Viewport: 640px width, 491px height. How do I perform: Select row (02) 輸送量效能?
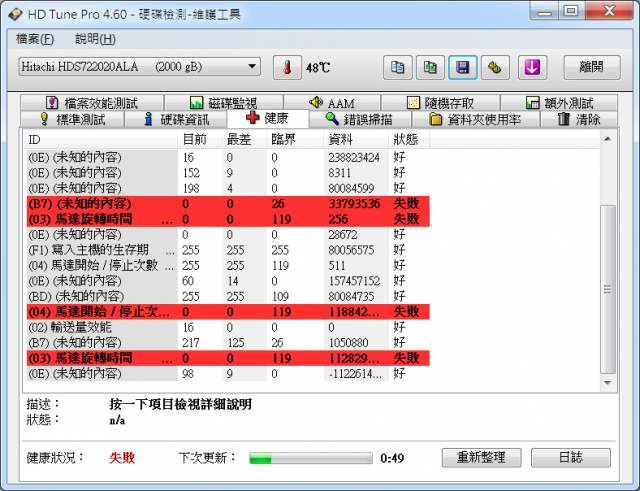(228, 327)
